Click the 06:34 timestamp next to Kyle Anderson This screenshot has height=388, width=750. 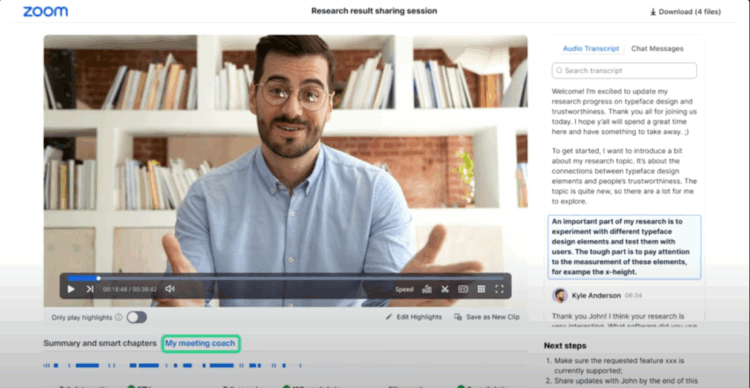point(633,296)
